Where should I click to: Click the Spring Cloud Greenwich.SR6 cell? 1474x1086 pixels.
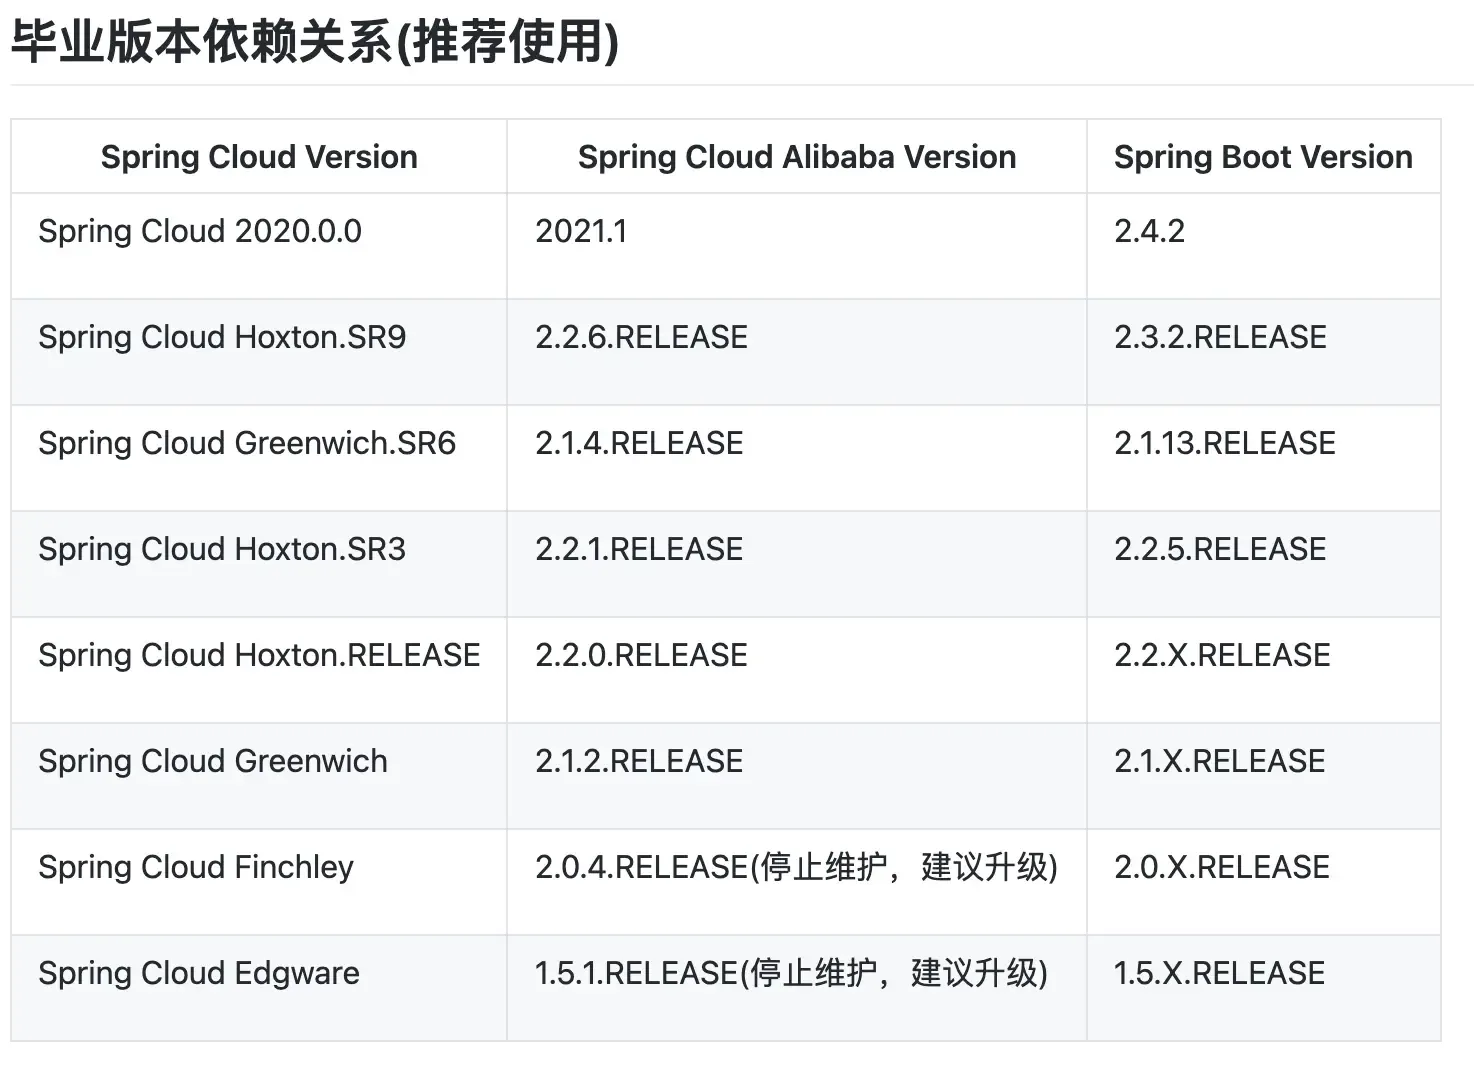tap(259, 458)
